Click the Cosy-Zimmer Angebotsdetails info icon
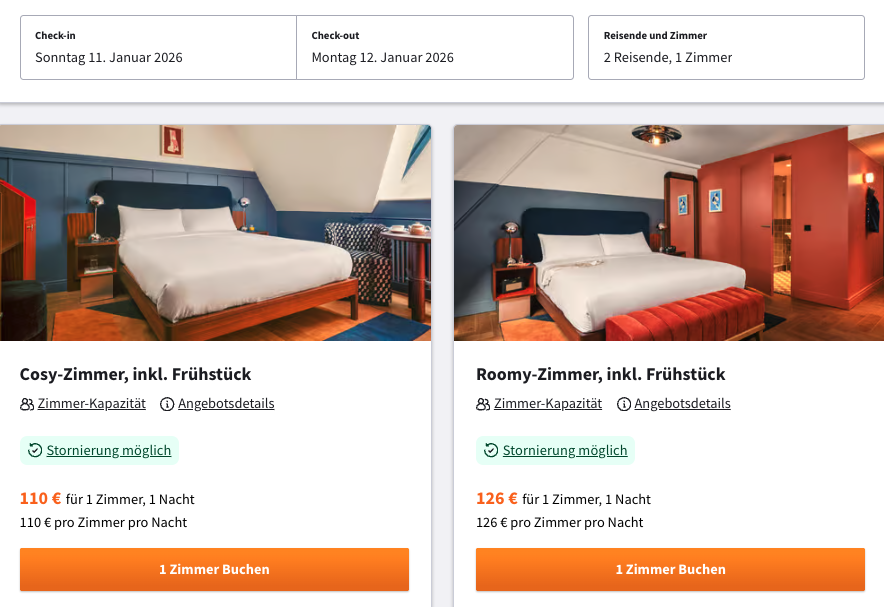Image resolution: width=884 pixels, height=607 pixels. (168, 404)
